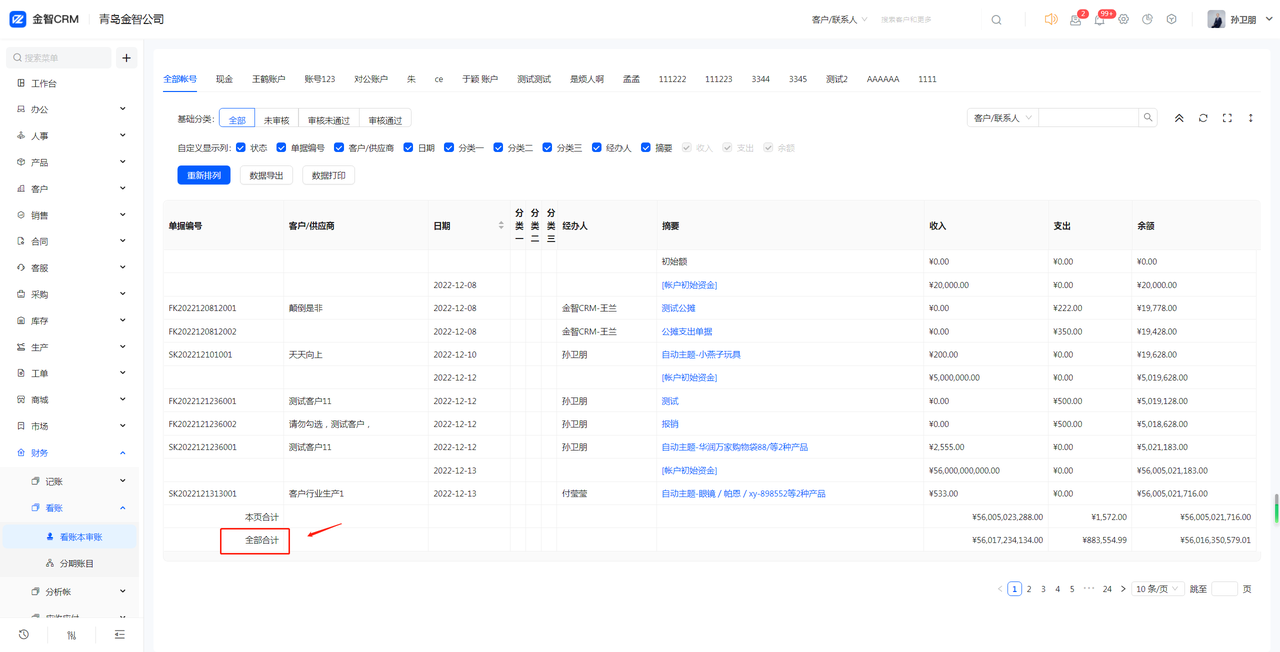This screenshot has height=652, width=1280.
Task: Uncheck the 经办人 column checkbox
Action: [x=596, y=147]
